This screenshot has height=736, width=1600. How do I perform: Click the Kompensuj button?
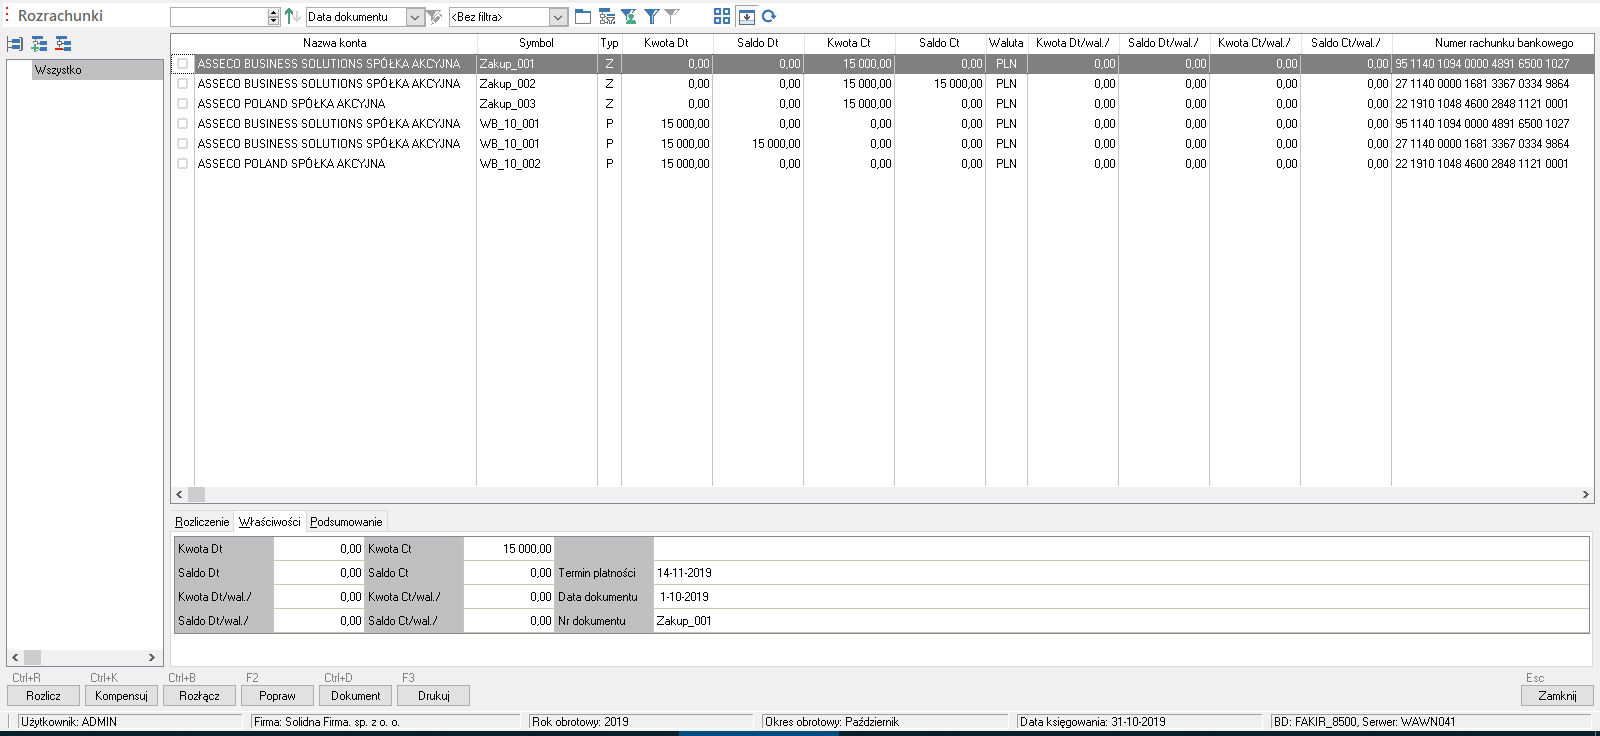(x=121, y=696)
